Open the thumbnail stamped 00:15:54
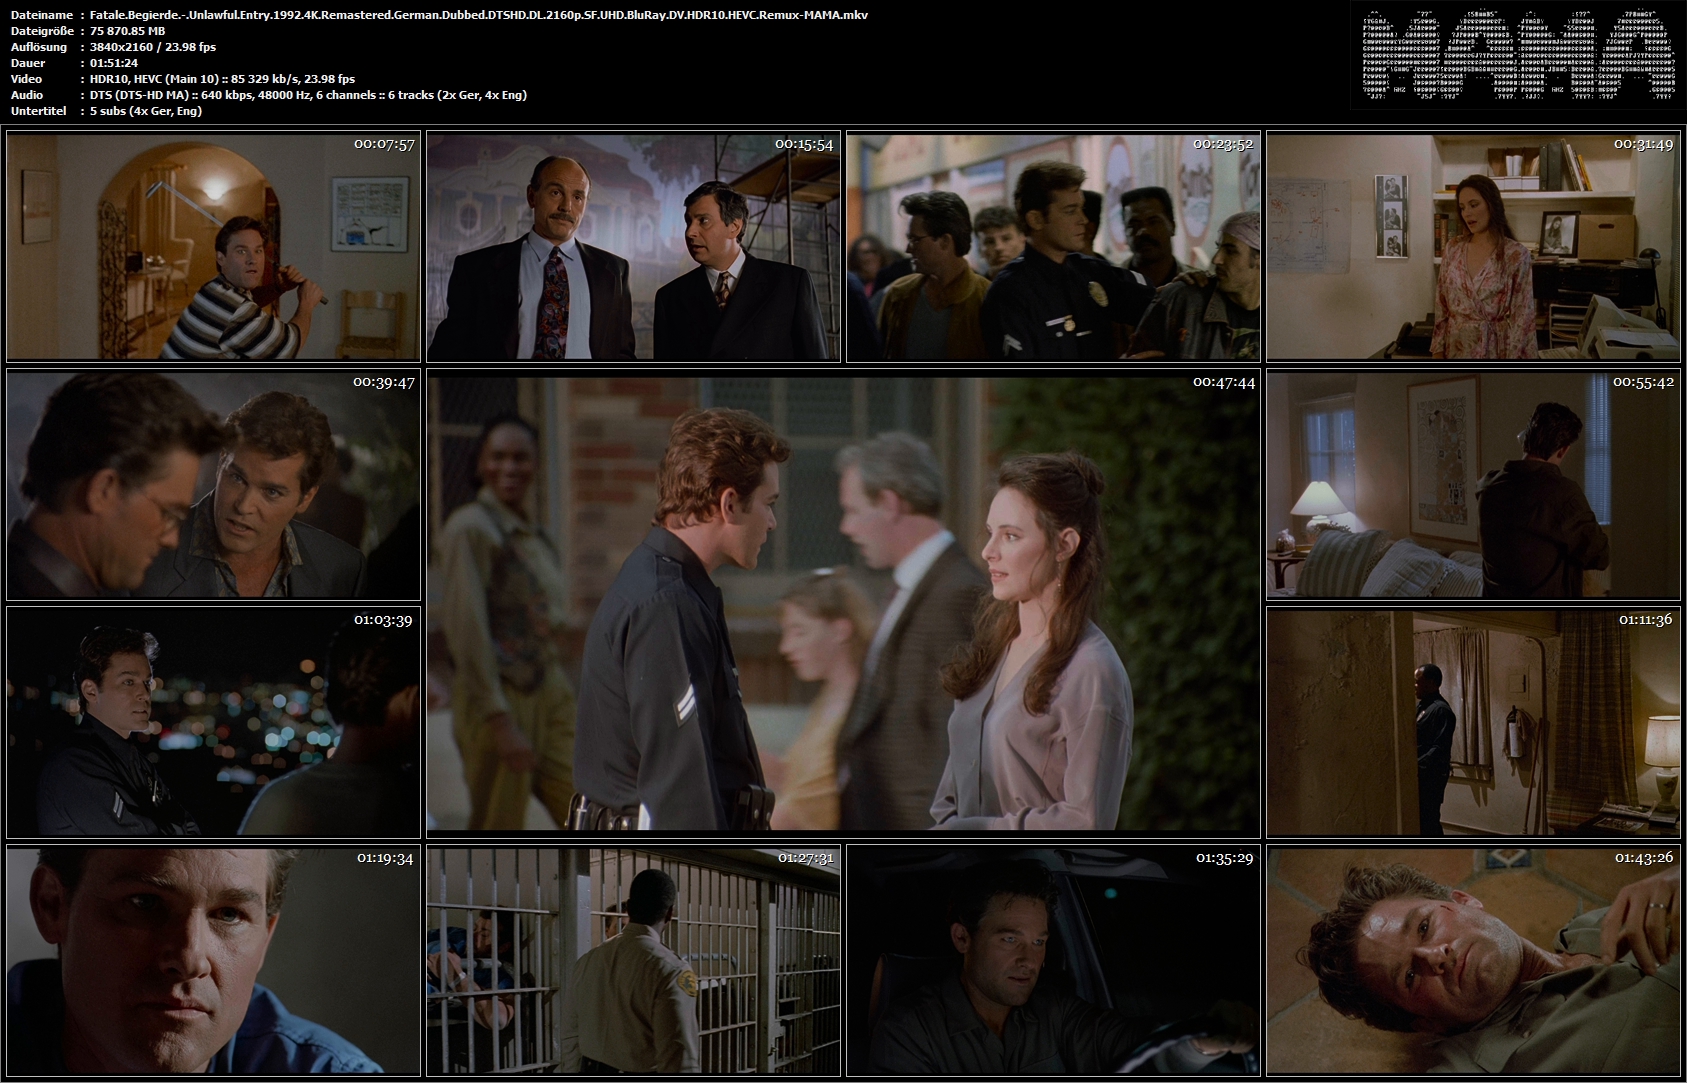 634,247
